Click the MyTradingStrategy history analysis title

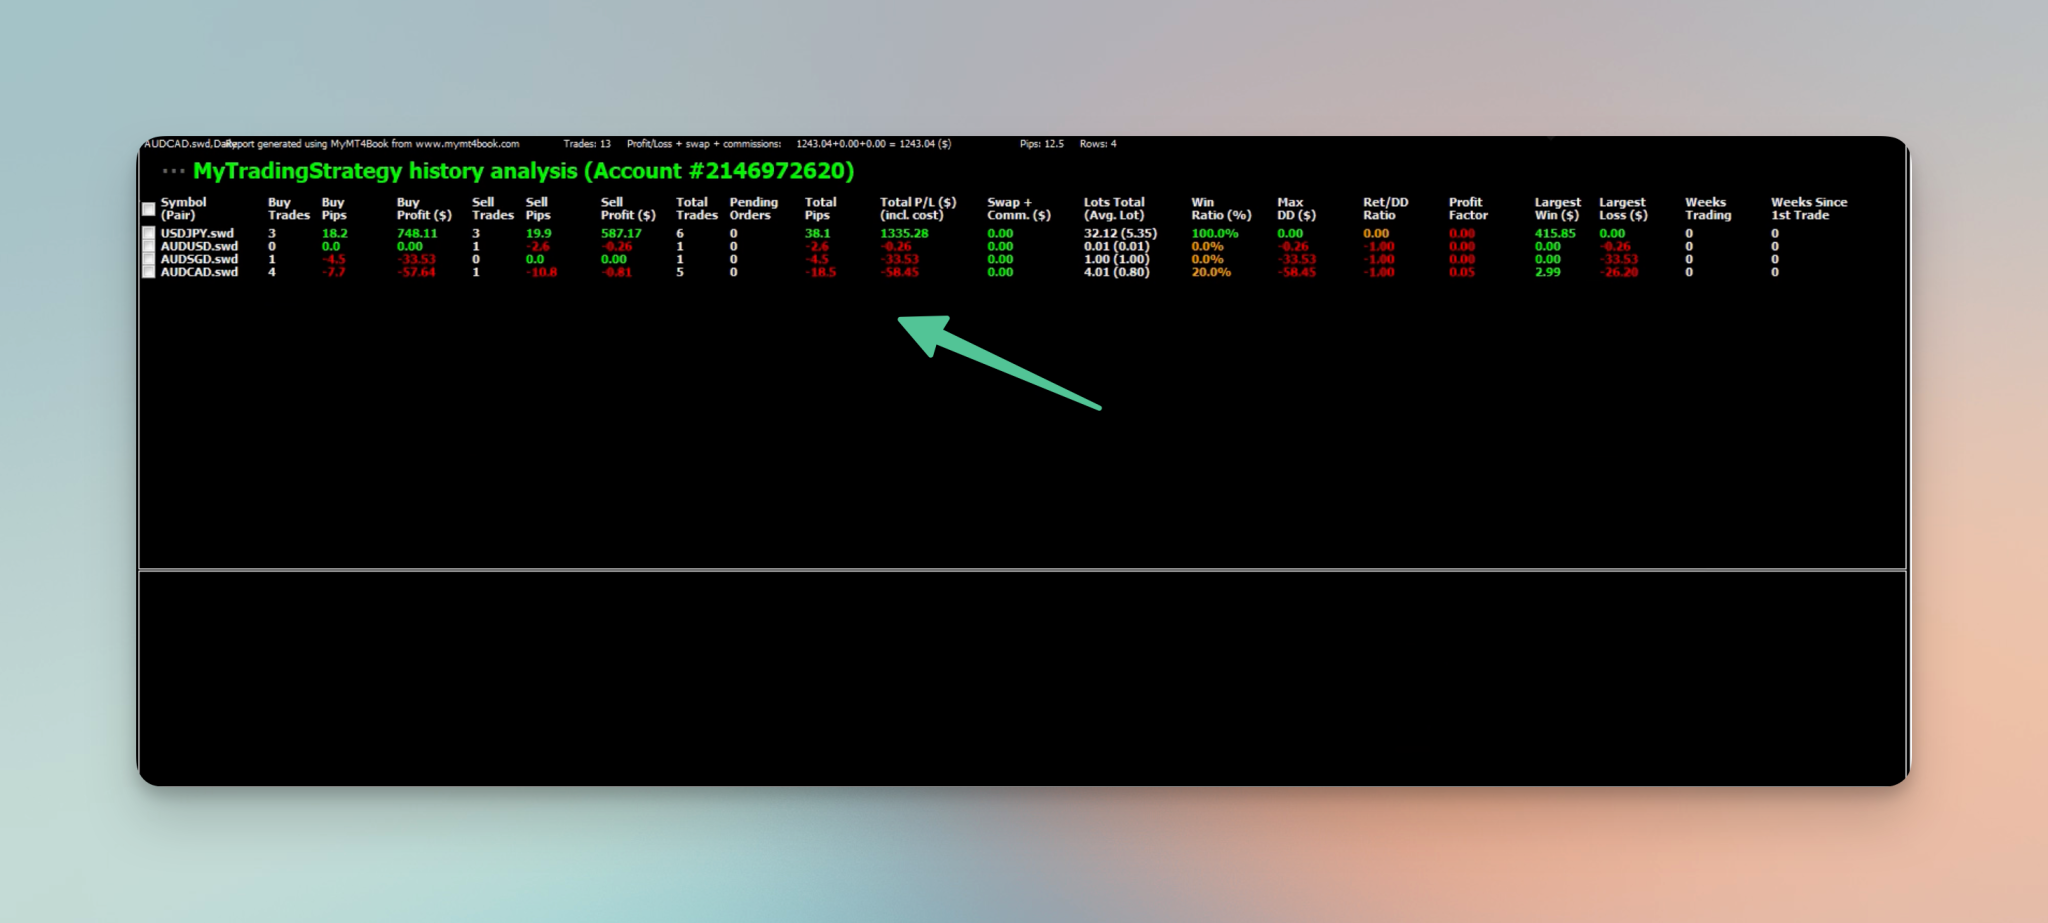coord(523,171)
